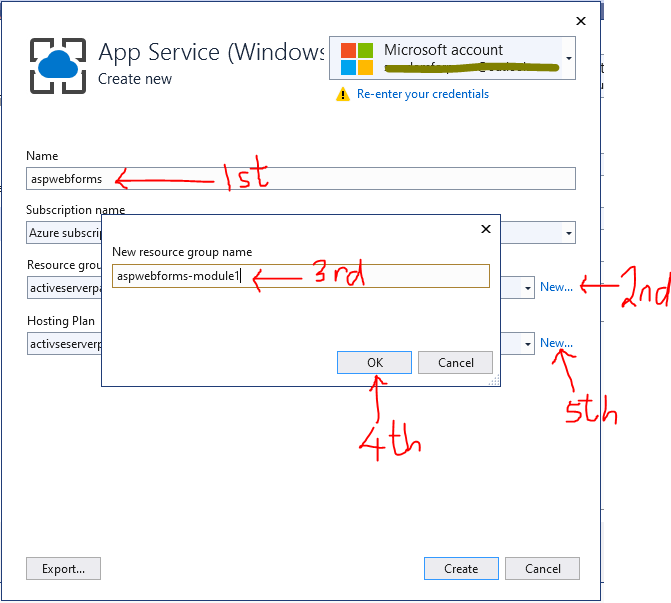Click the activseserverp hosting plan combo box
The height and width of the screenshot is (603, 671).
(64, 344)
